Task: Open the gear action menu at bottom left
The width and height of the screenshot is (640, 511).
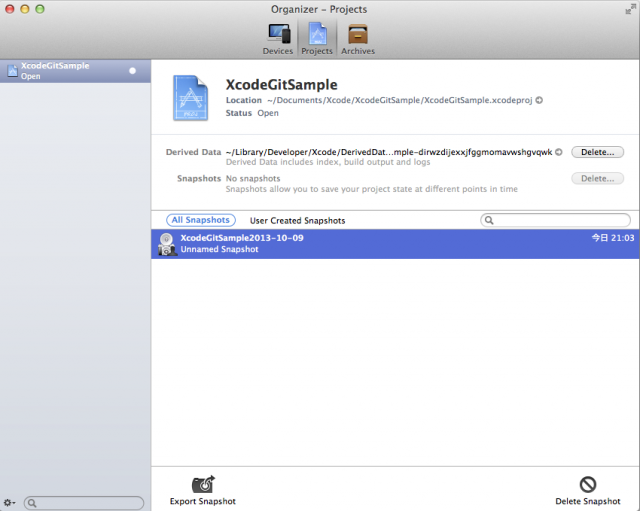Action: pos(10,503)
